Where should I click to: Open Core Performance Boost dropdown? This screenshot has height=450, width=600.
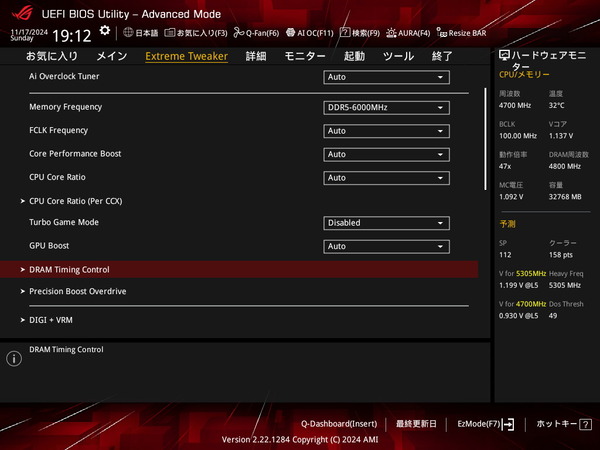[x=386, y=154]
